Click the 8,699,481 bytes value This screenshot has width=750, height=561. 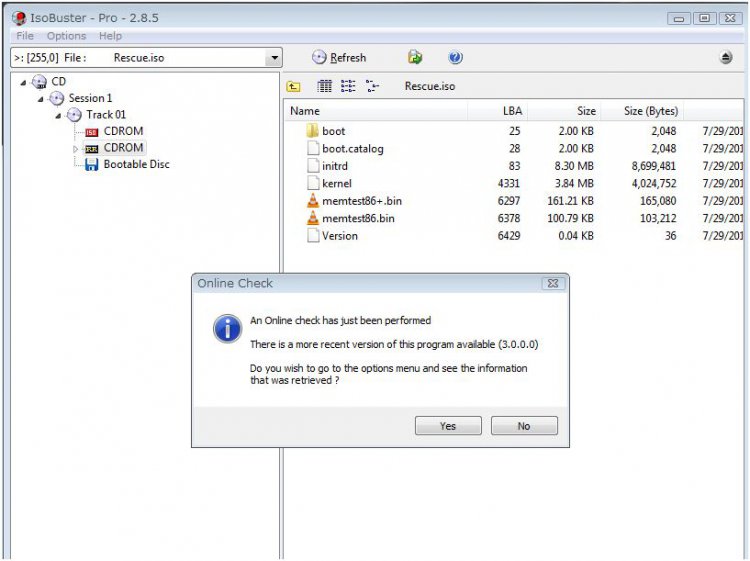pos(654,166)
